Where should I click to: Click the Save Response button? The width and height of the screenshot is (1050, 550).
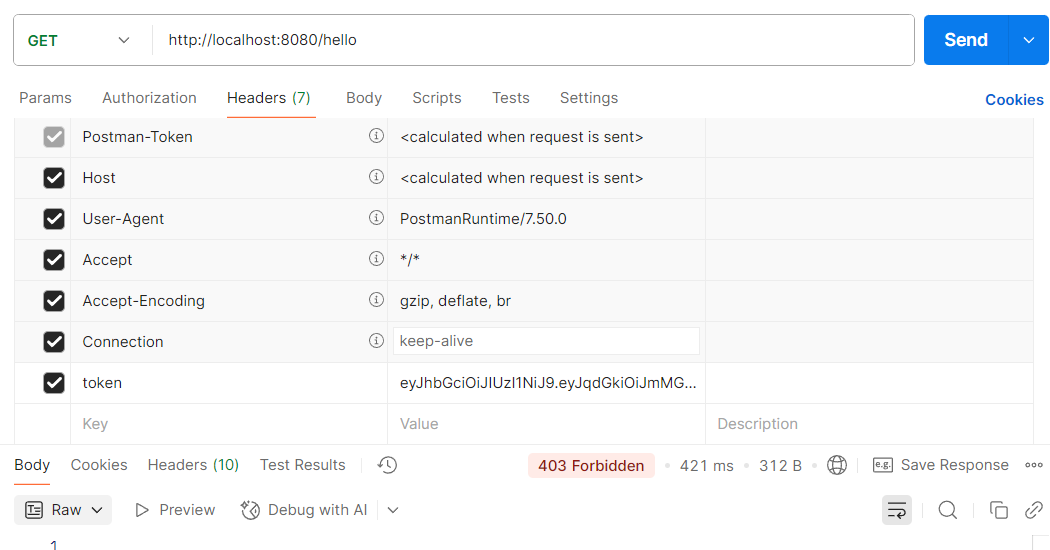click(x=928, y=465)
